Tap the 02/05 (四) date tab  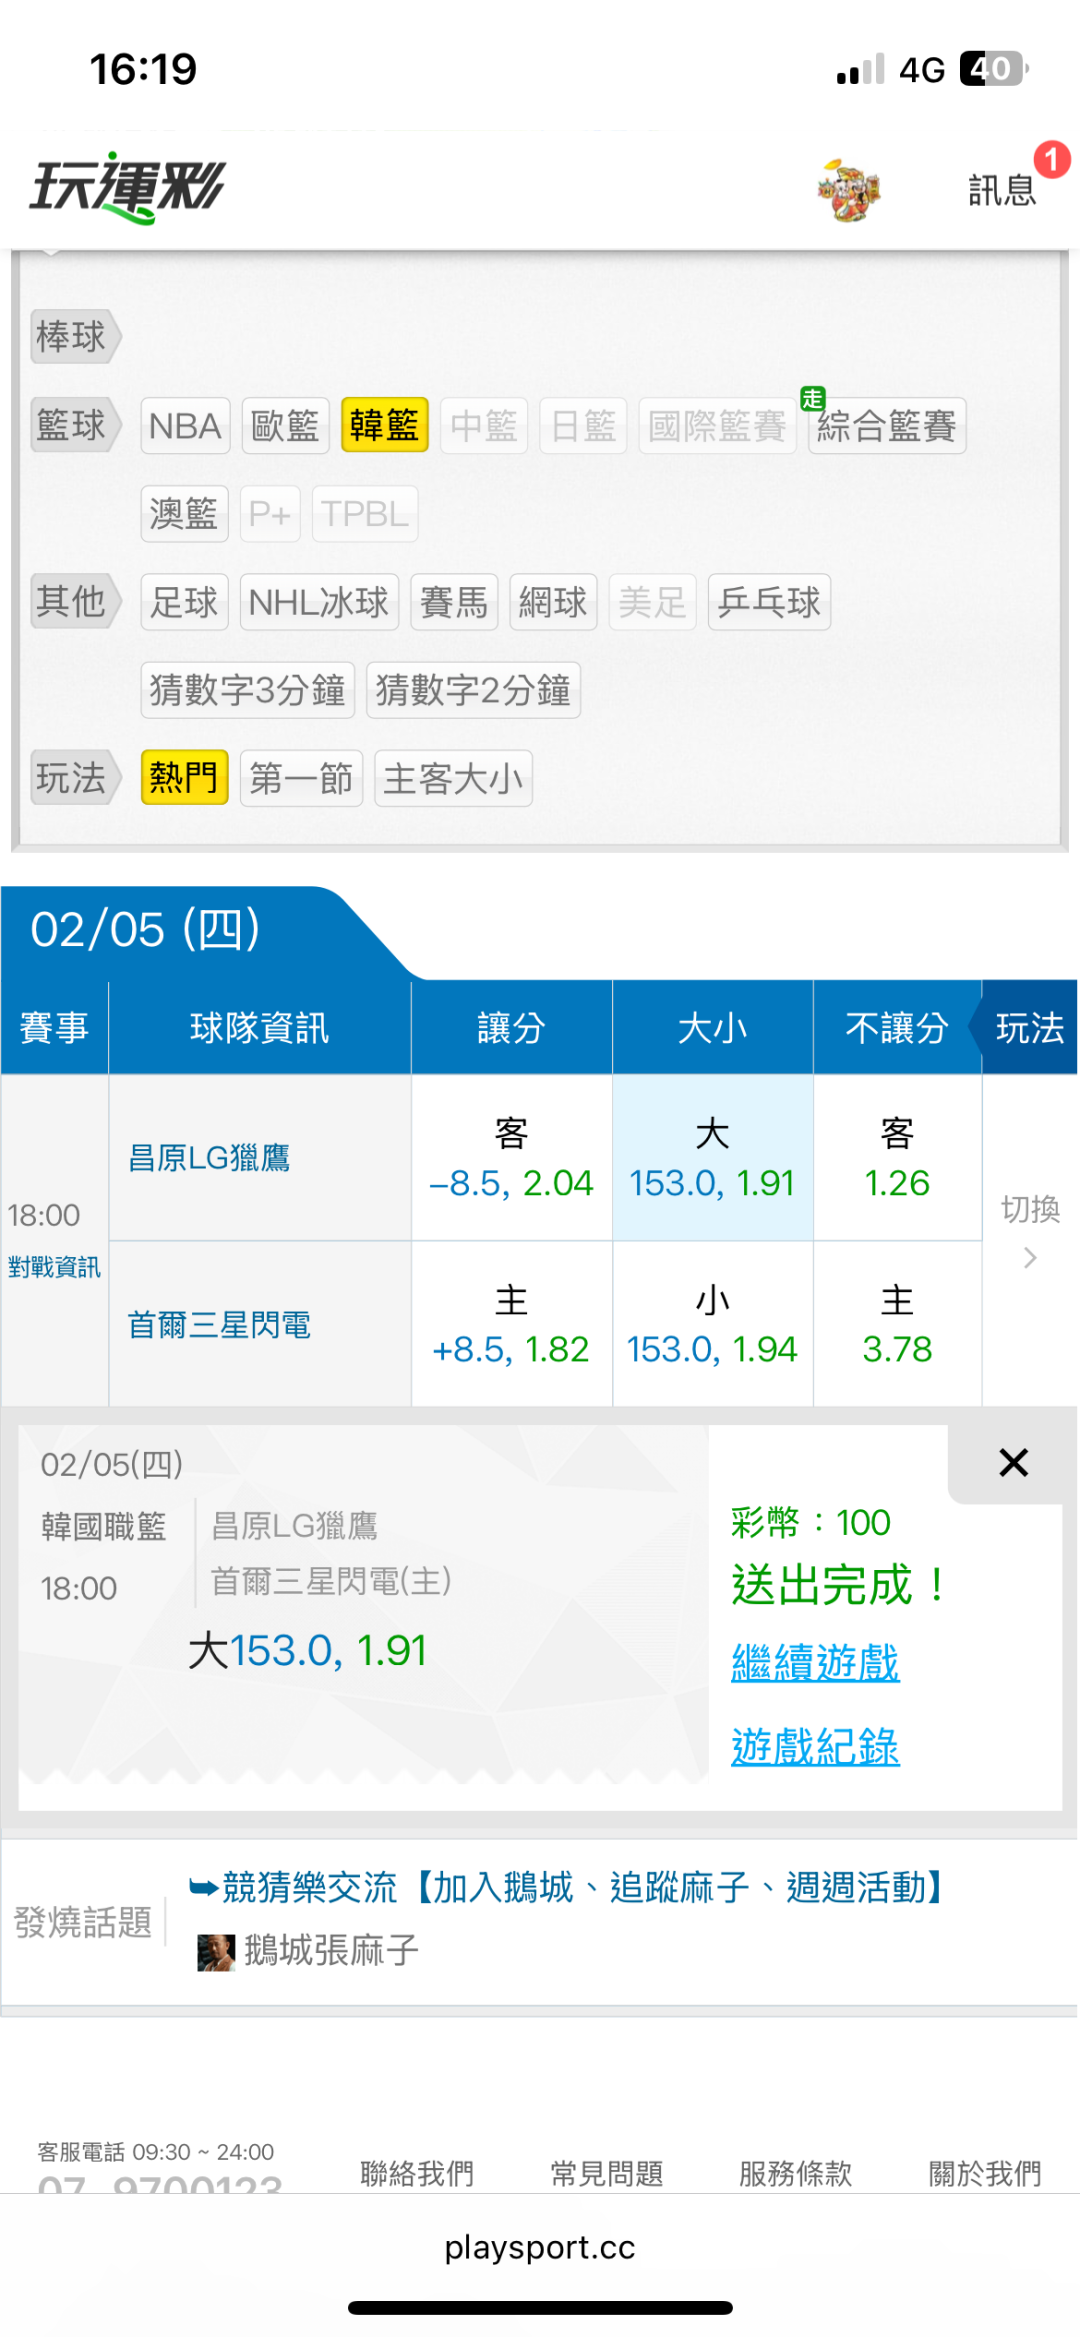click(146, 930)
